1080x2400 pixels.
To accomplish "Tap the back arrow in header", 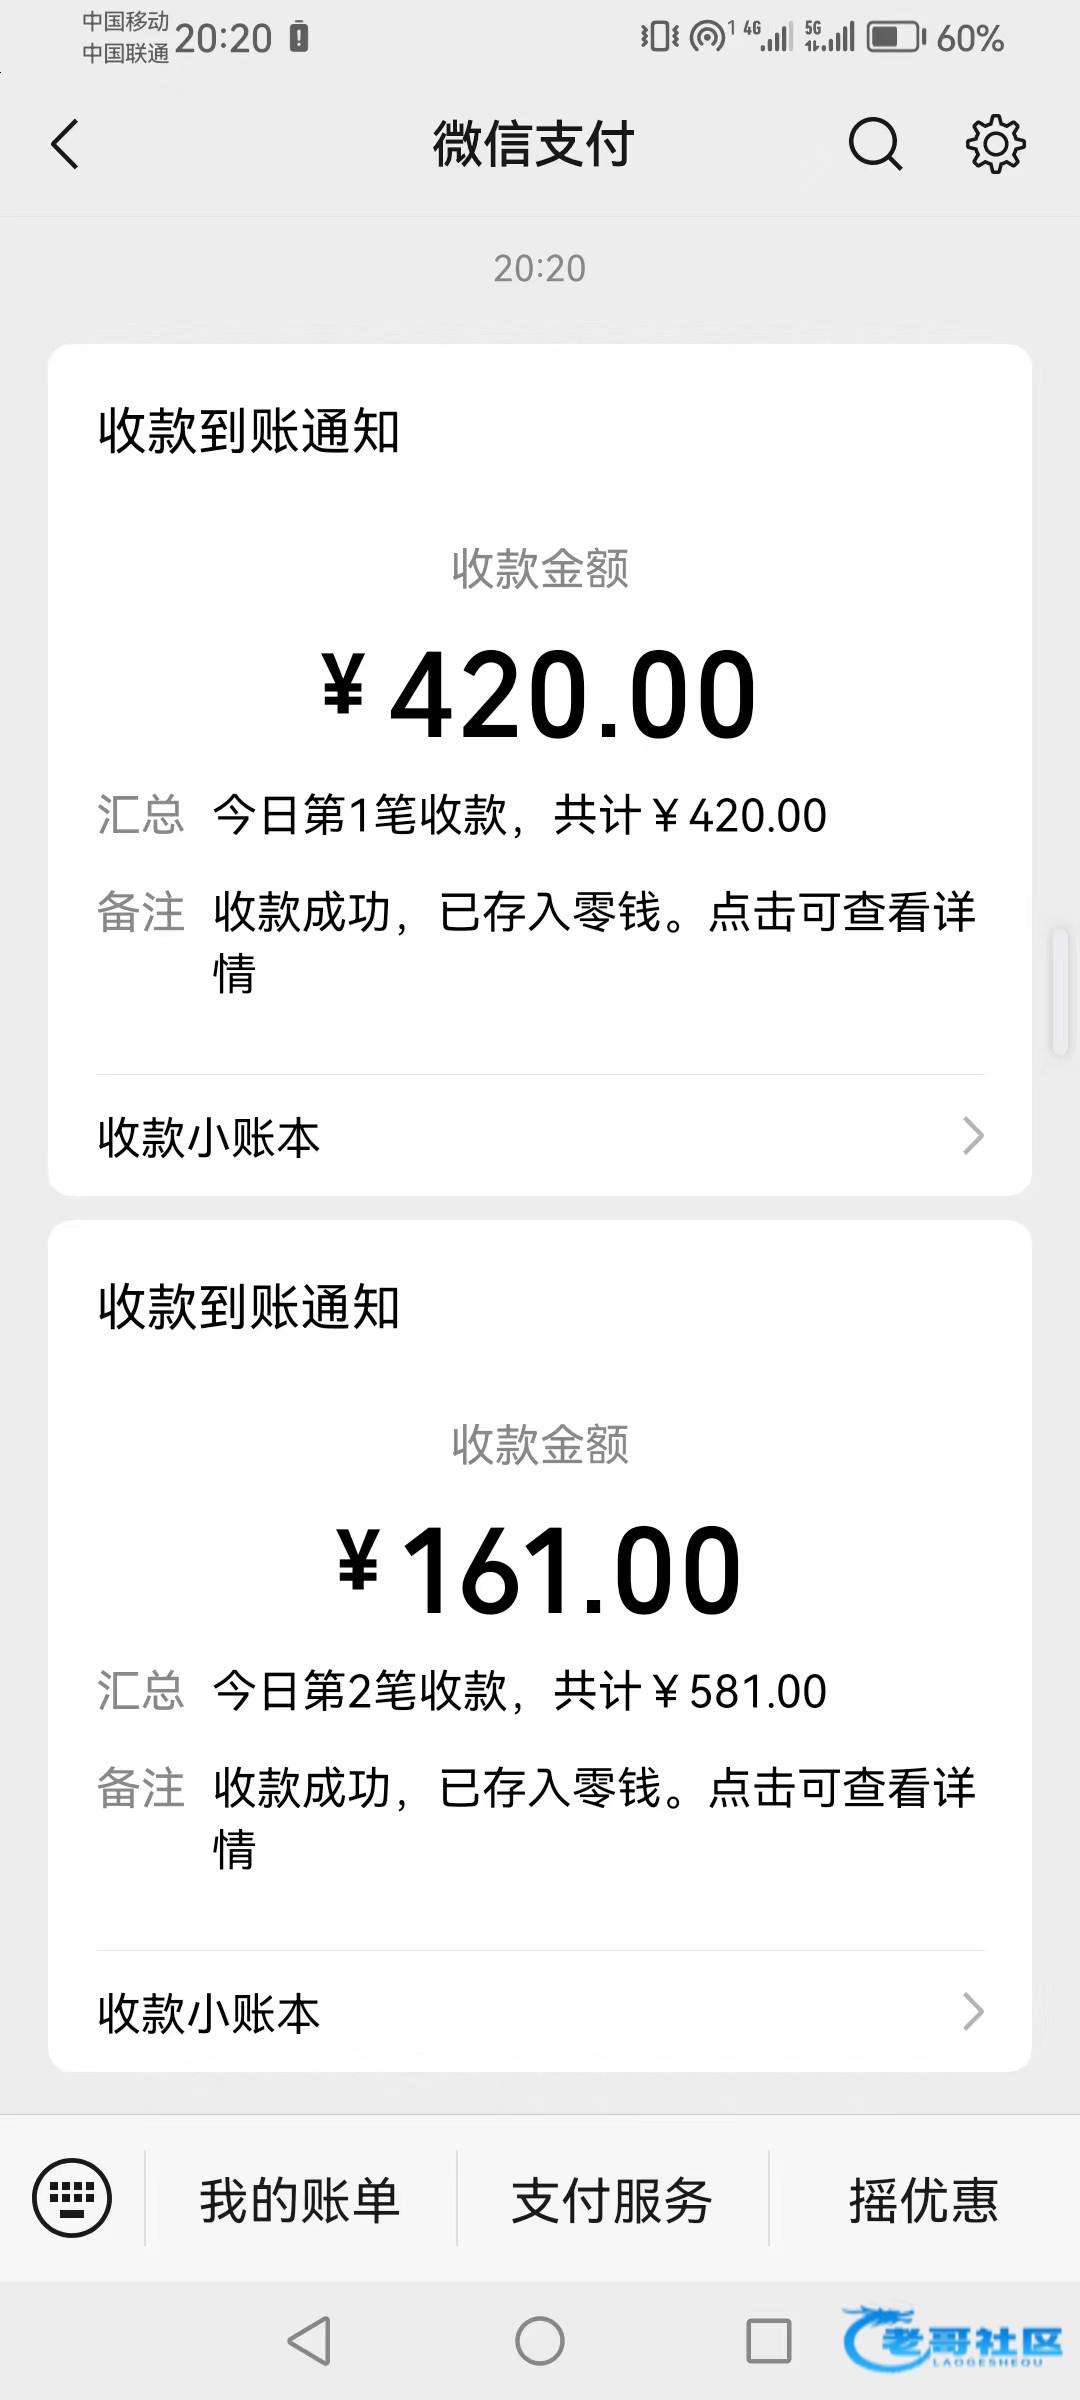I will (x=66, y=145).
